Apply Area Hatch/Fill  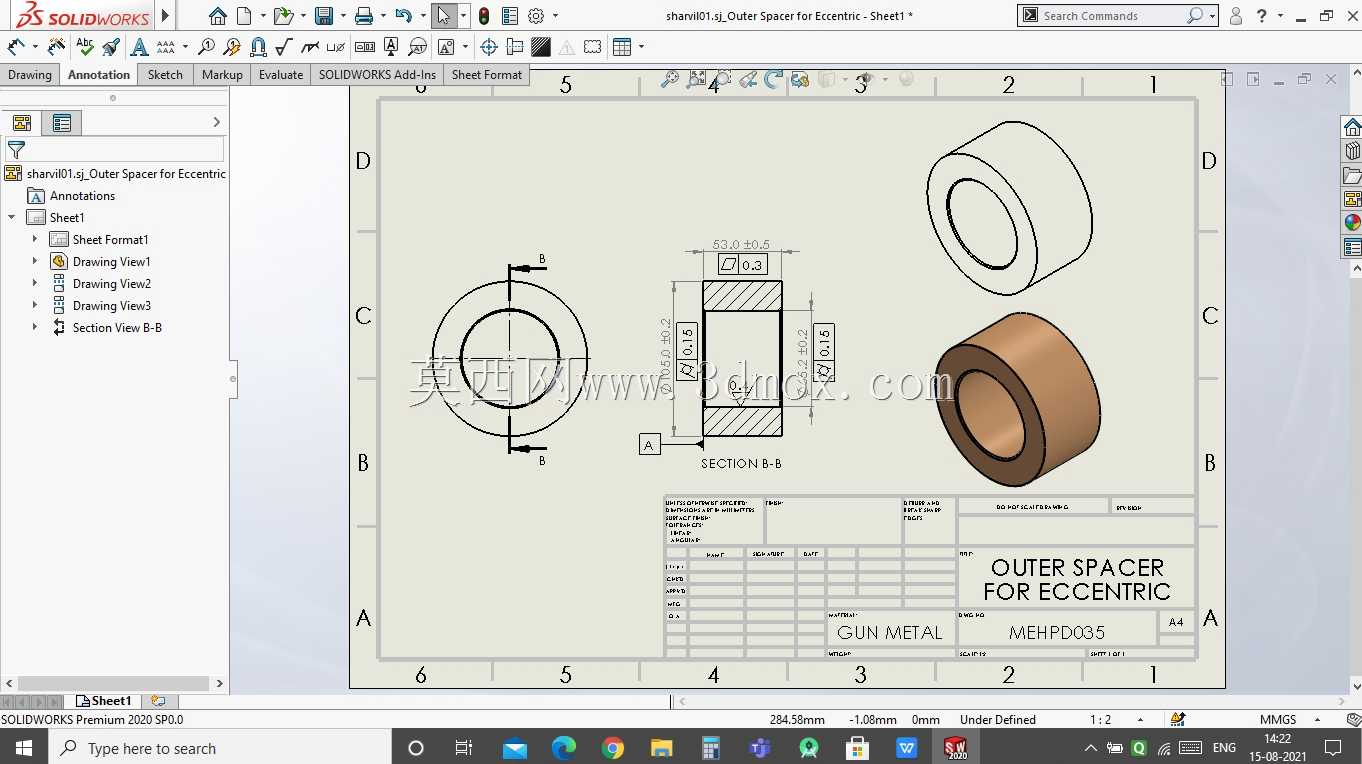541,46
